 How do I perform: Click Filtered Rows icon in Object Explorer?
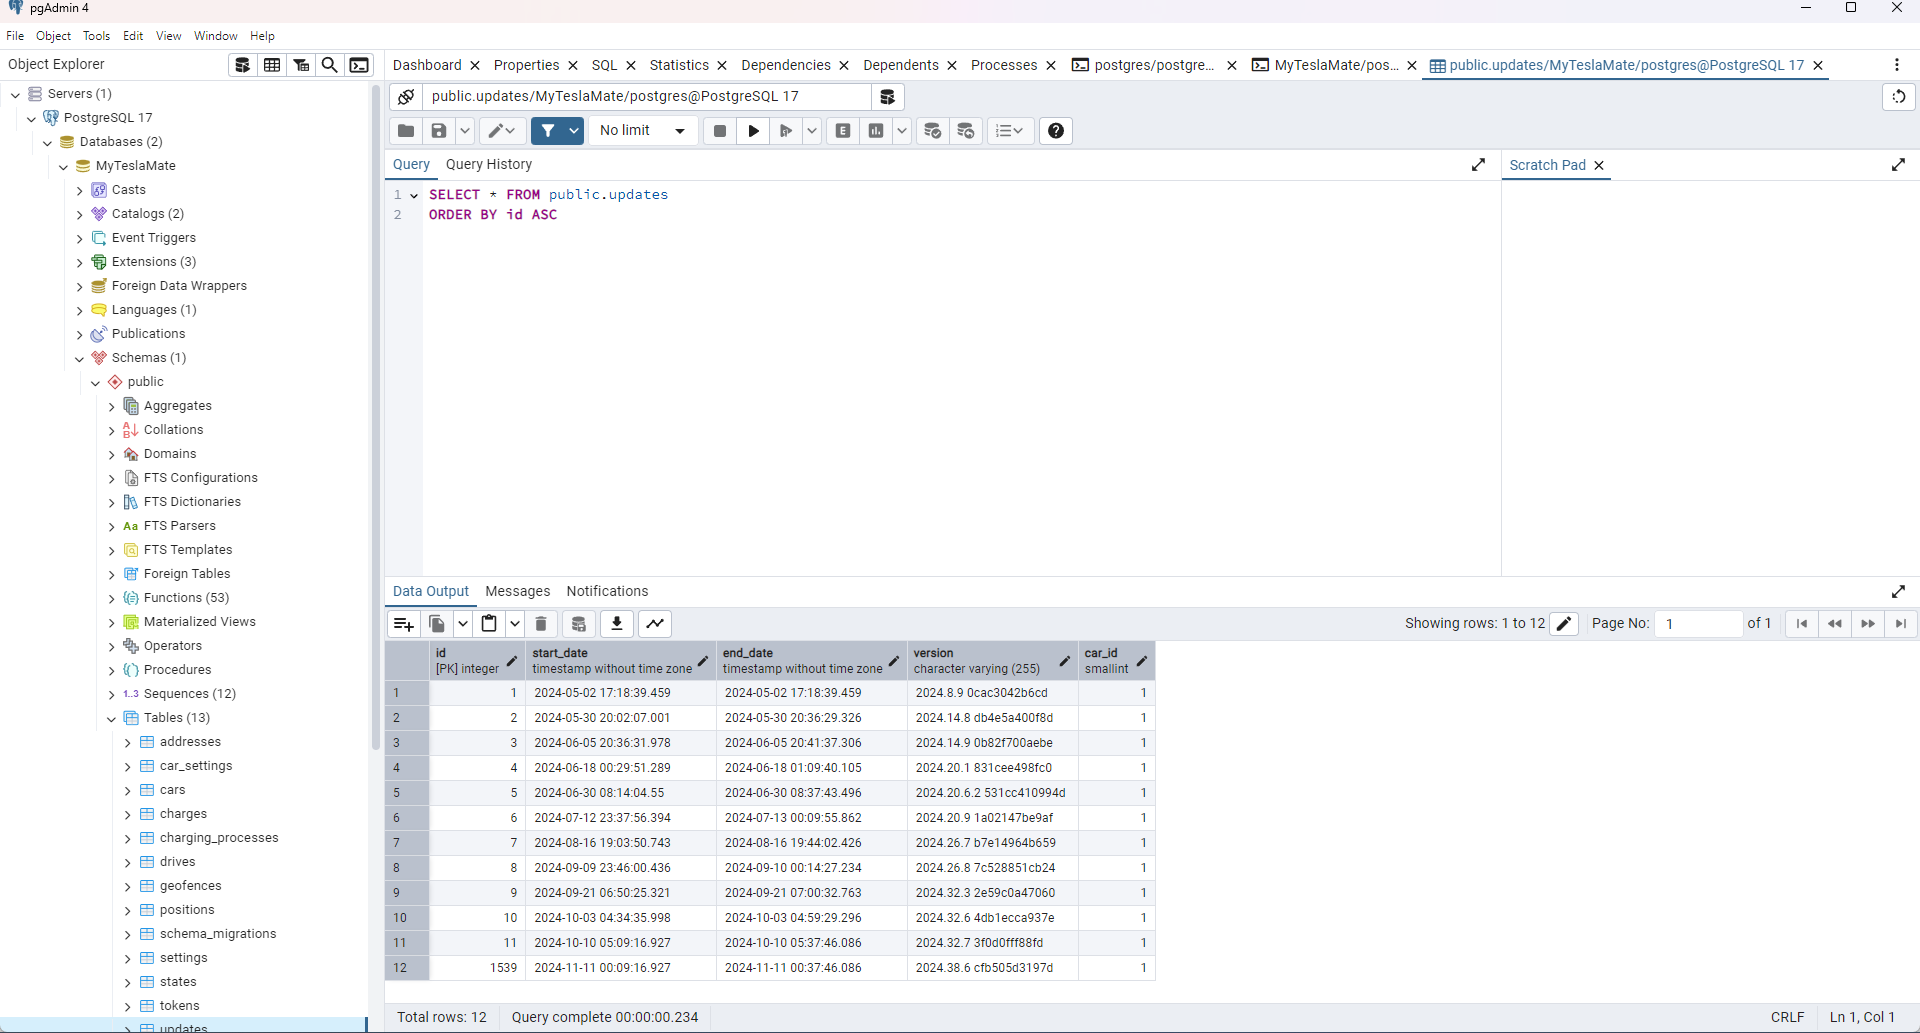pyautogui.click(x=301, y=65)
